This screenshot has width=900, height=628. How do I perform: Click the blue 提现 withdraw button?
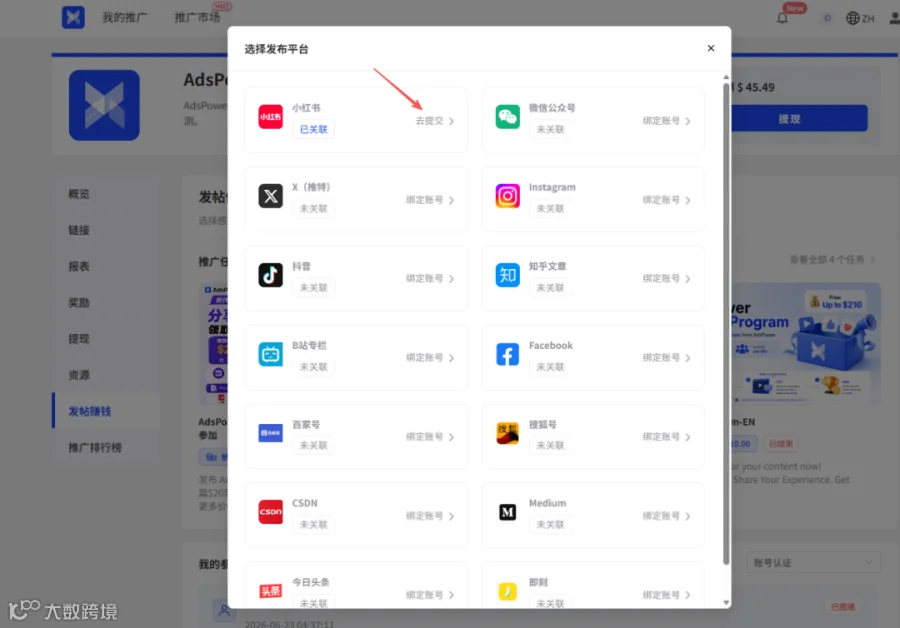(x=800, y=119)
